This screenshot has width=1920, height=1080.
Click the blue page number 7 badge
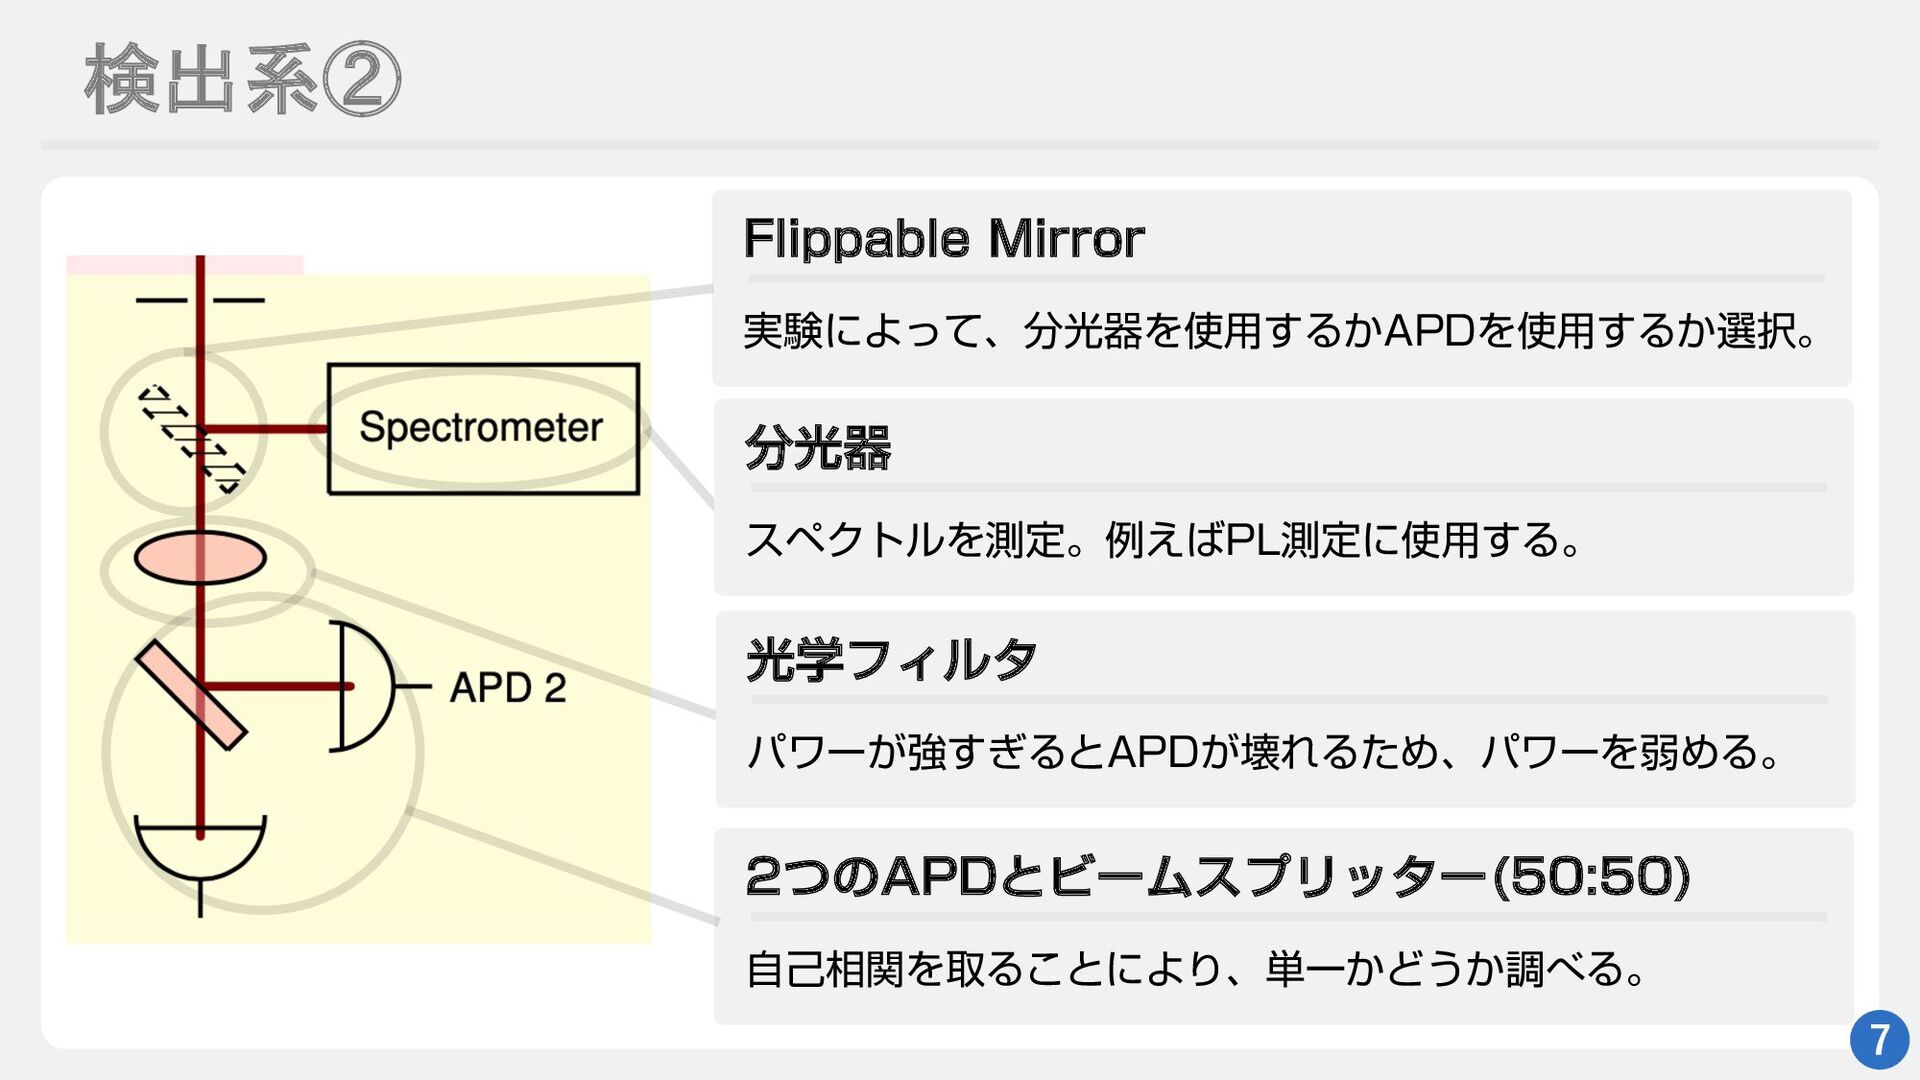tap(1879, 1039)
